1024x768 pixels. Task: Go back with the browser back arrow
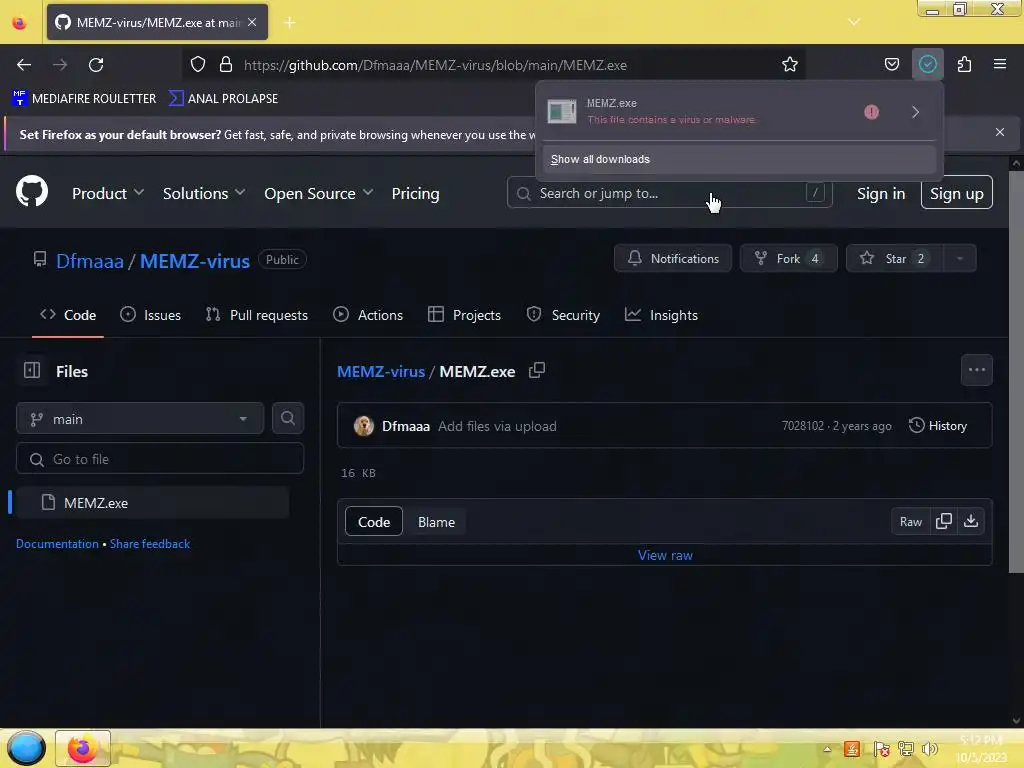tap(24, 65)
